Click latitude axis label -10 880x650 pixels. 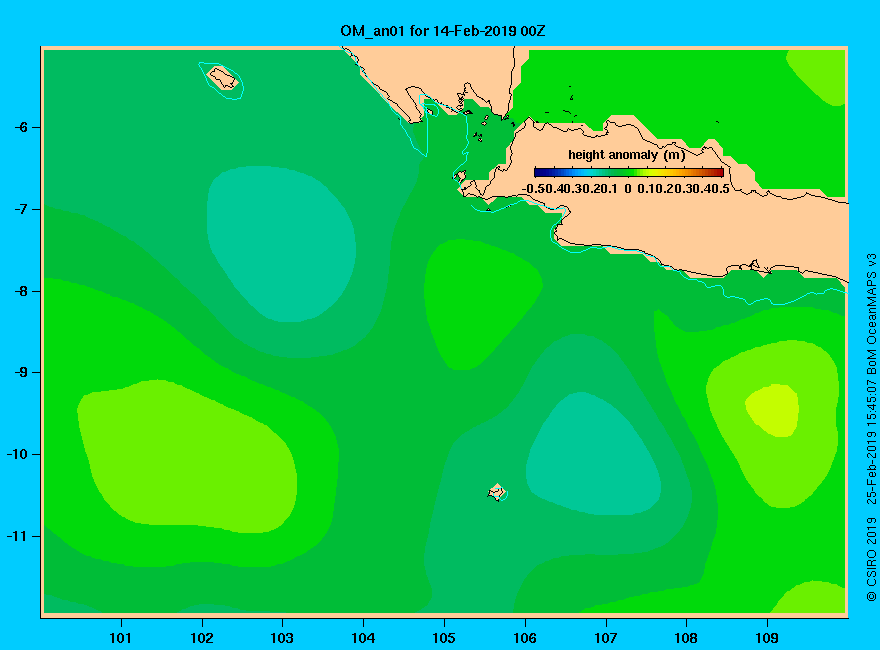(x=17, y=454)
